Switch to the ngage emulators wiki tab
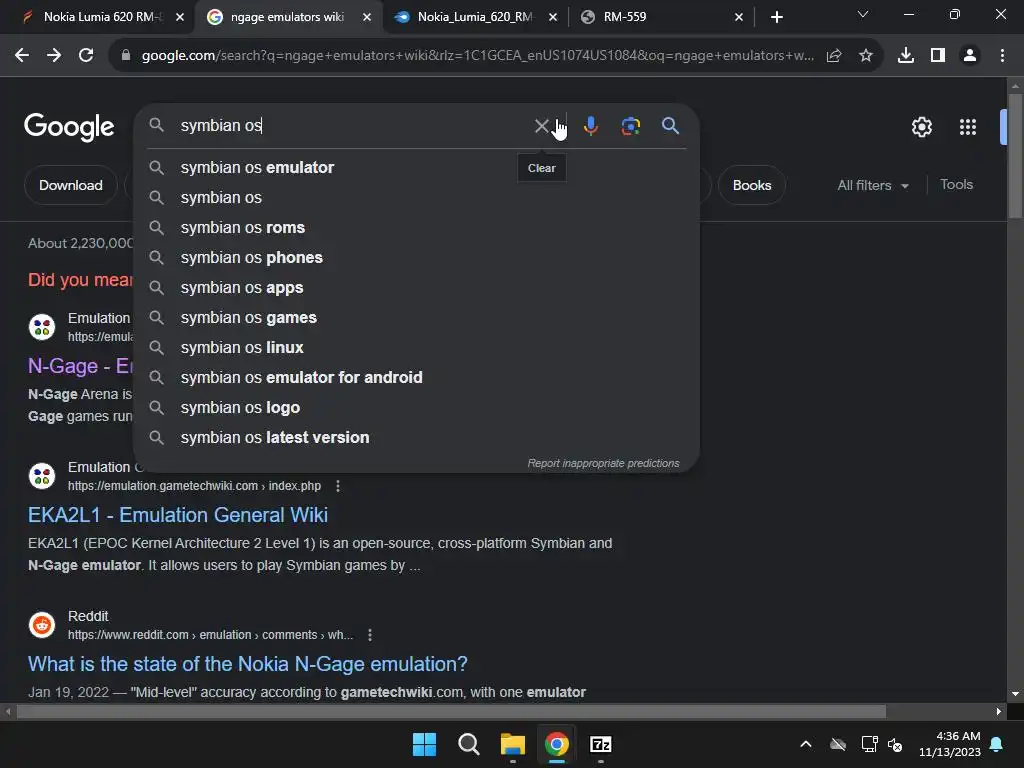This screenshot has width=1024, height=768. (287, 17)
